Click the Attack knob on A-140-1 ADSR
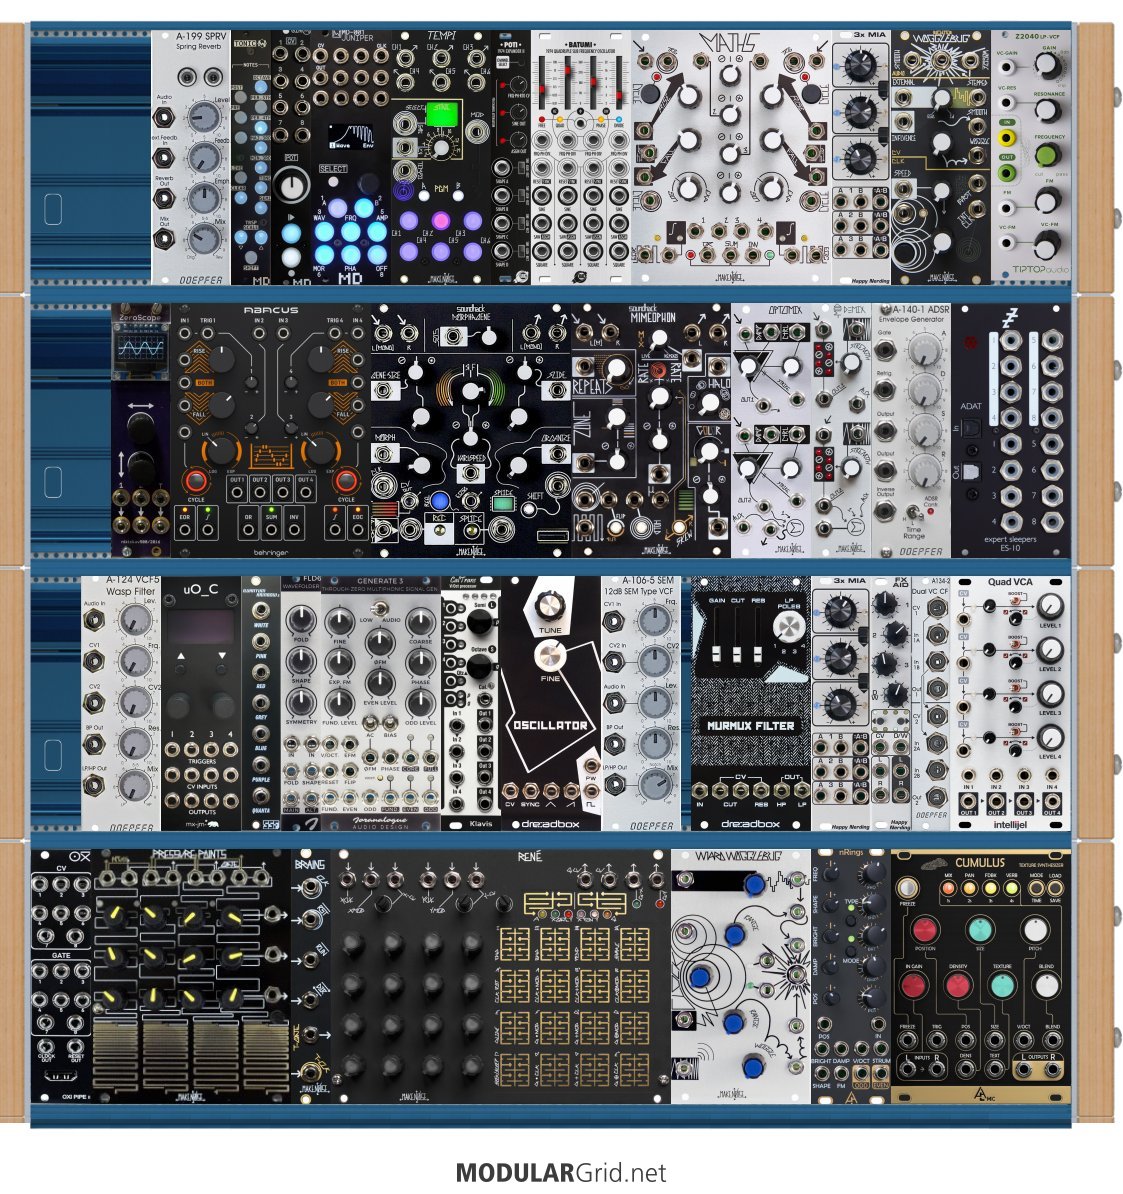This screenshot has height=1194, width=1123. point(924,350)
